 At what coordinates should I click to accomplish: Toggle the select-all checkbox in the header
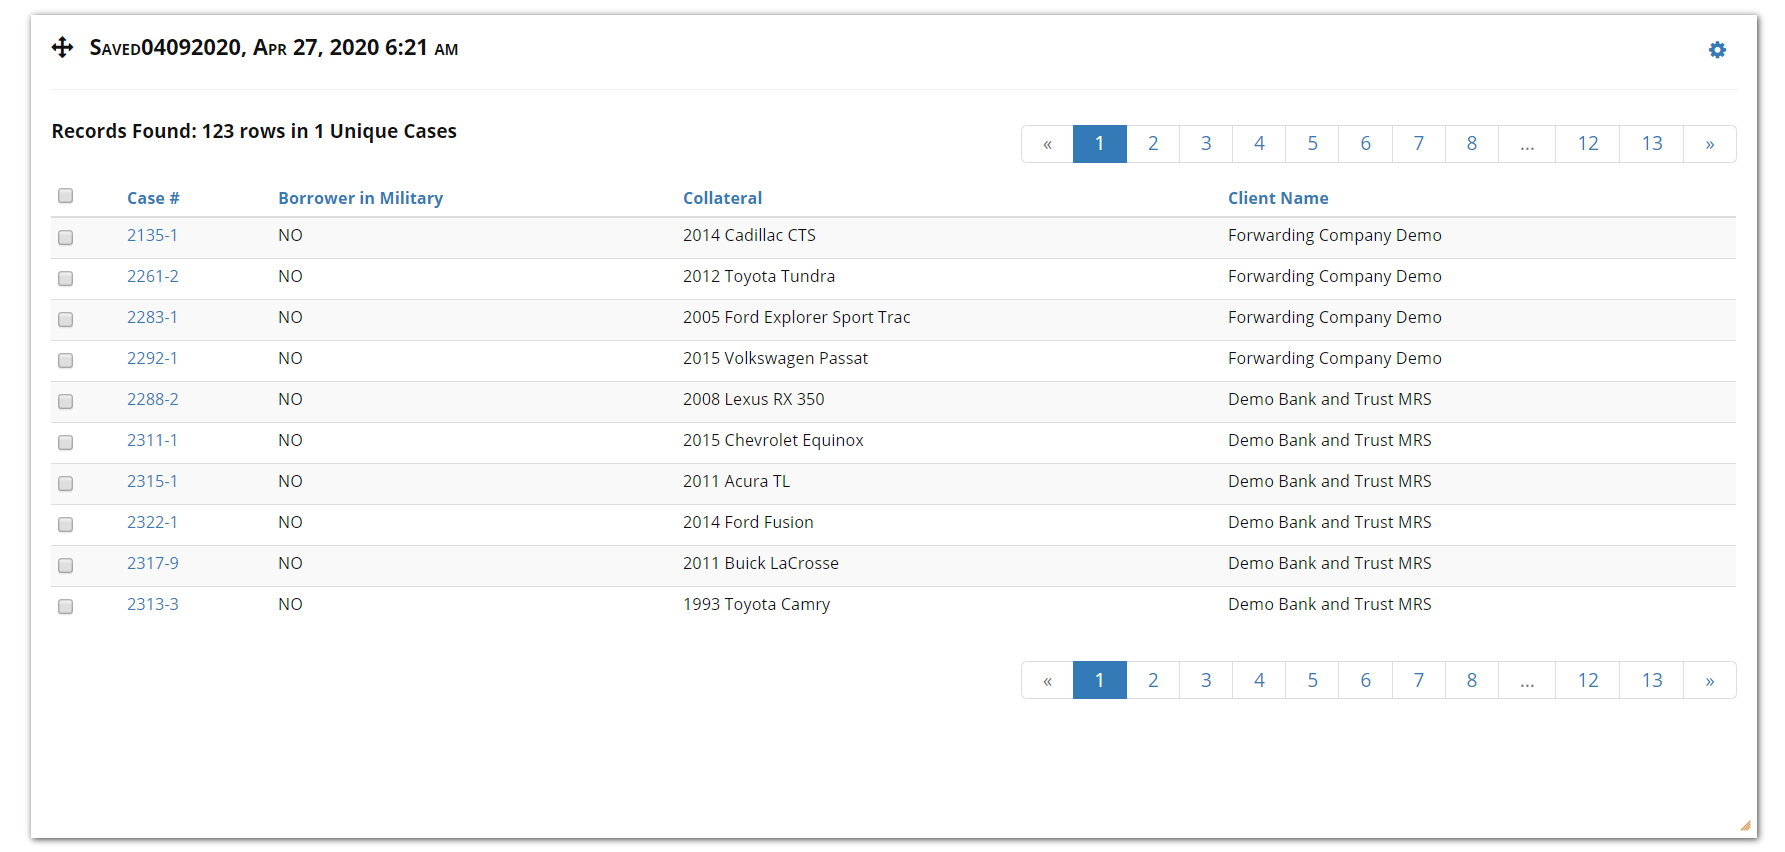tap(66, 196)
